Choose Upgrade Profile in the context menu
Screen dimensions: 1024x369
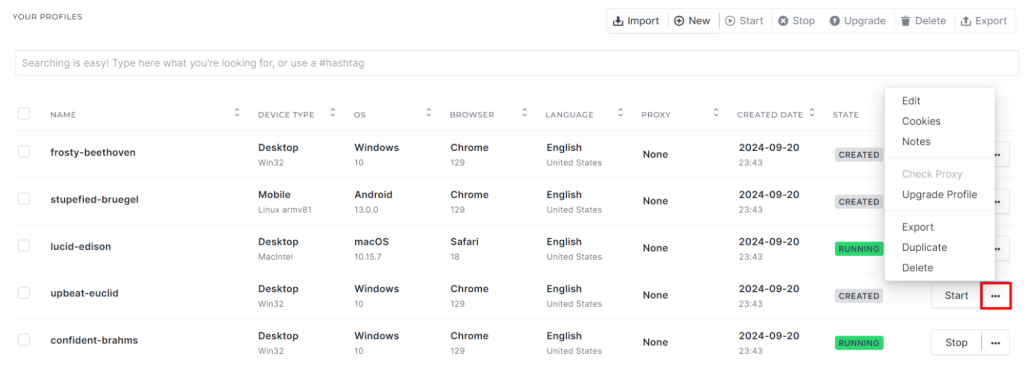(940, 195)
